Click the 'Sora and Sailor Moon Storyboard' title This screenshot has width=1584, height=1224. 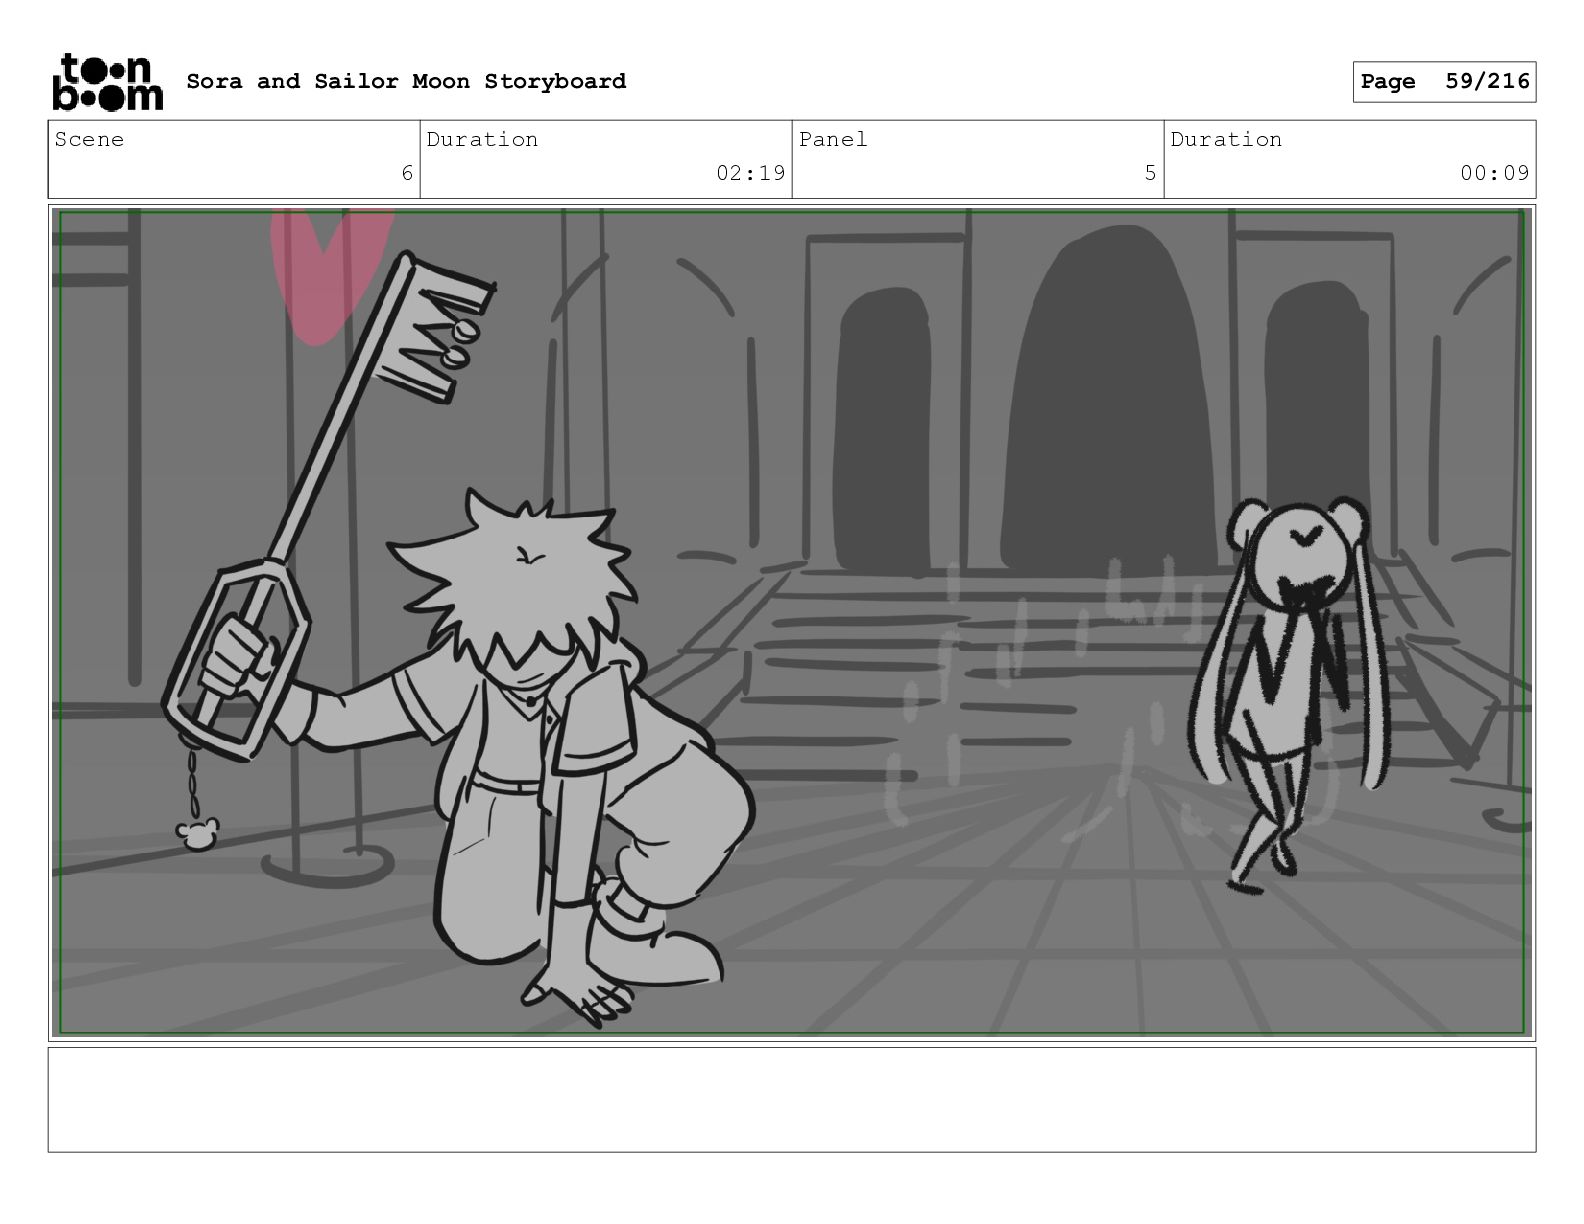(x=406, y=81)
